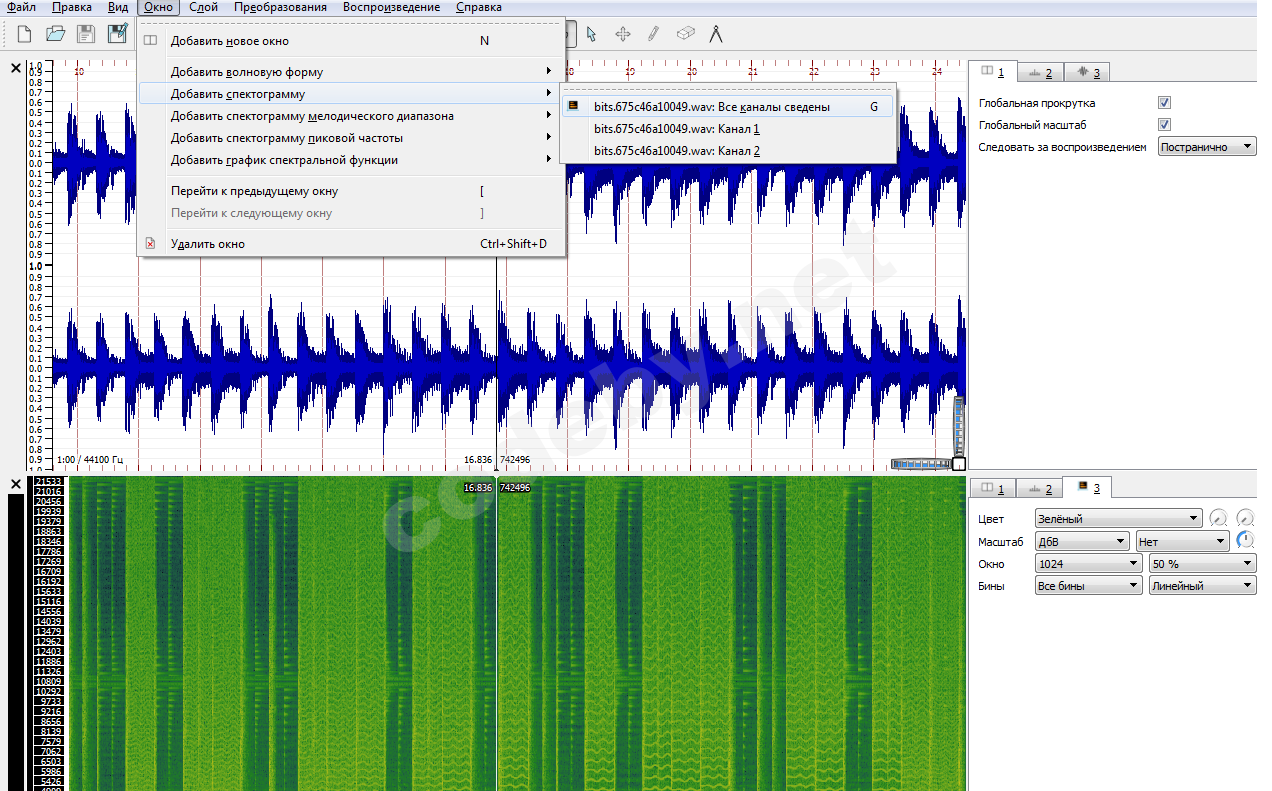Close the waveform pane with X
This screenshot has width=1272, height=791.
coord(15,68)
